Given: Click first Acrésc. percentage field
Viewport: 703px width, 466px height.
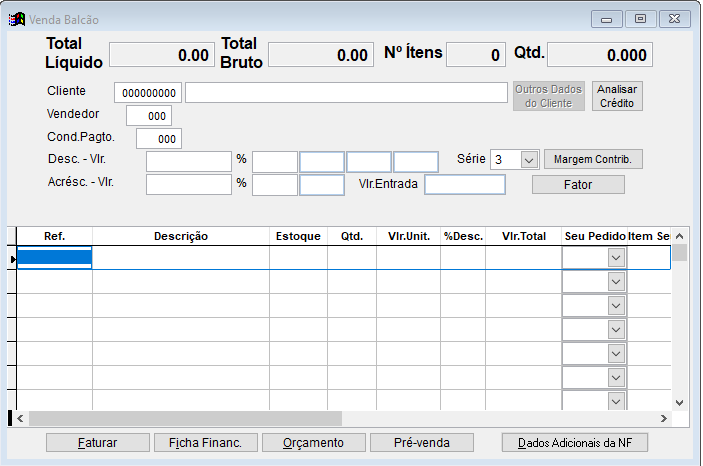Looking at the screenshot, I should pyautogui.click(x=275, y=185).
